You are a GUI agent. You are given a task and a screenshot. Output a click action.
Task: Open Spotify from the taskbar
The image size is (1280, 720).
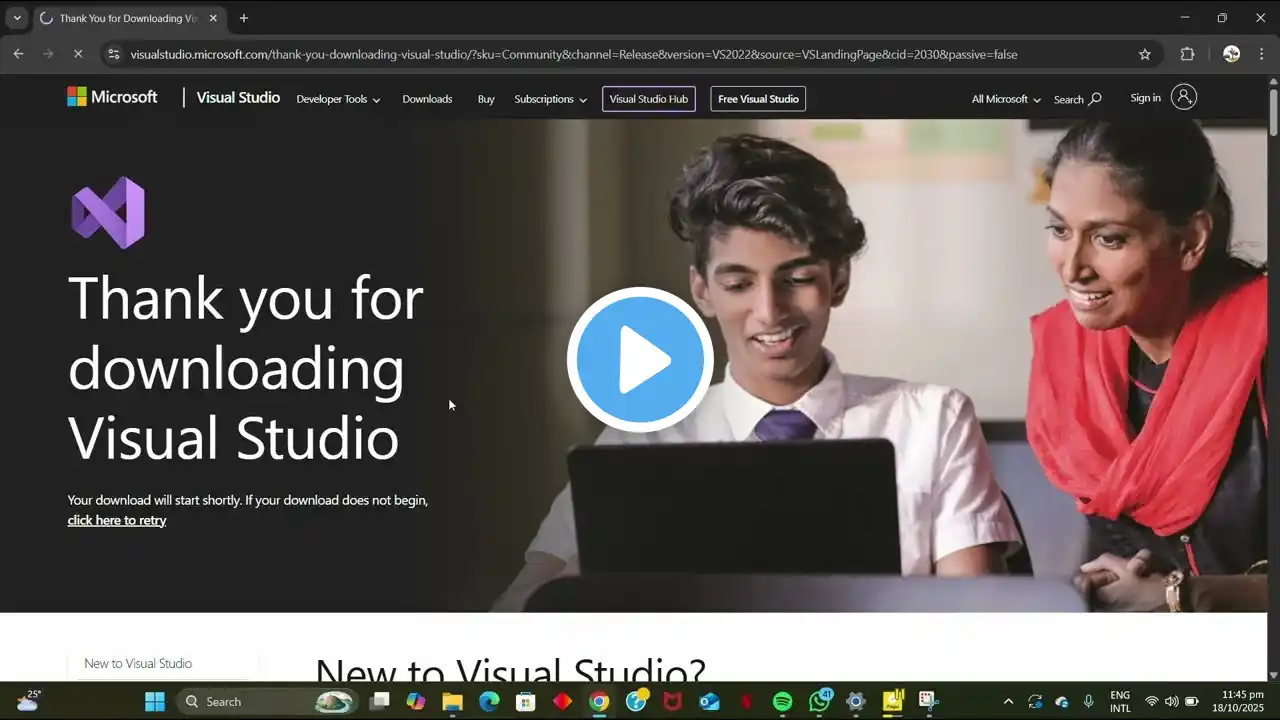tap(782, 701)
